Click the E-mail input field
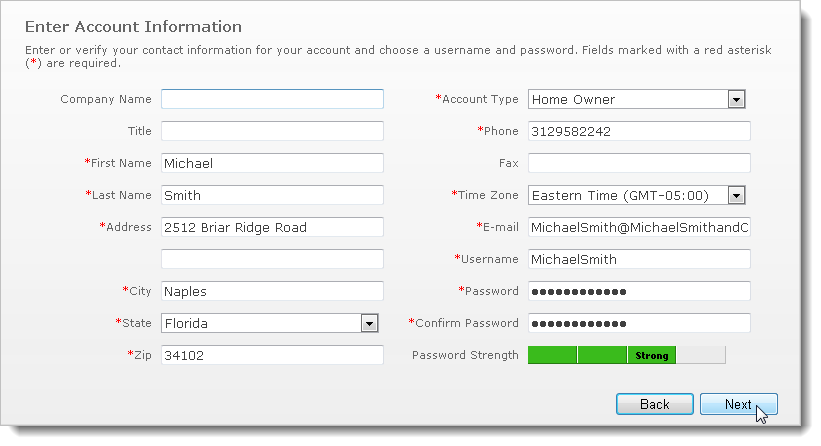 [639, 227]
